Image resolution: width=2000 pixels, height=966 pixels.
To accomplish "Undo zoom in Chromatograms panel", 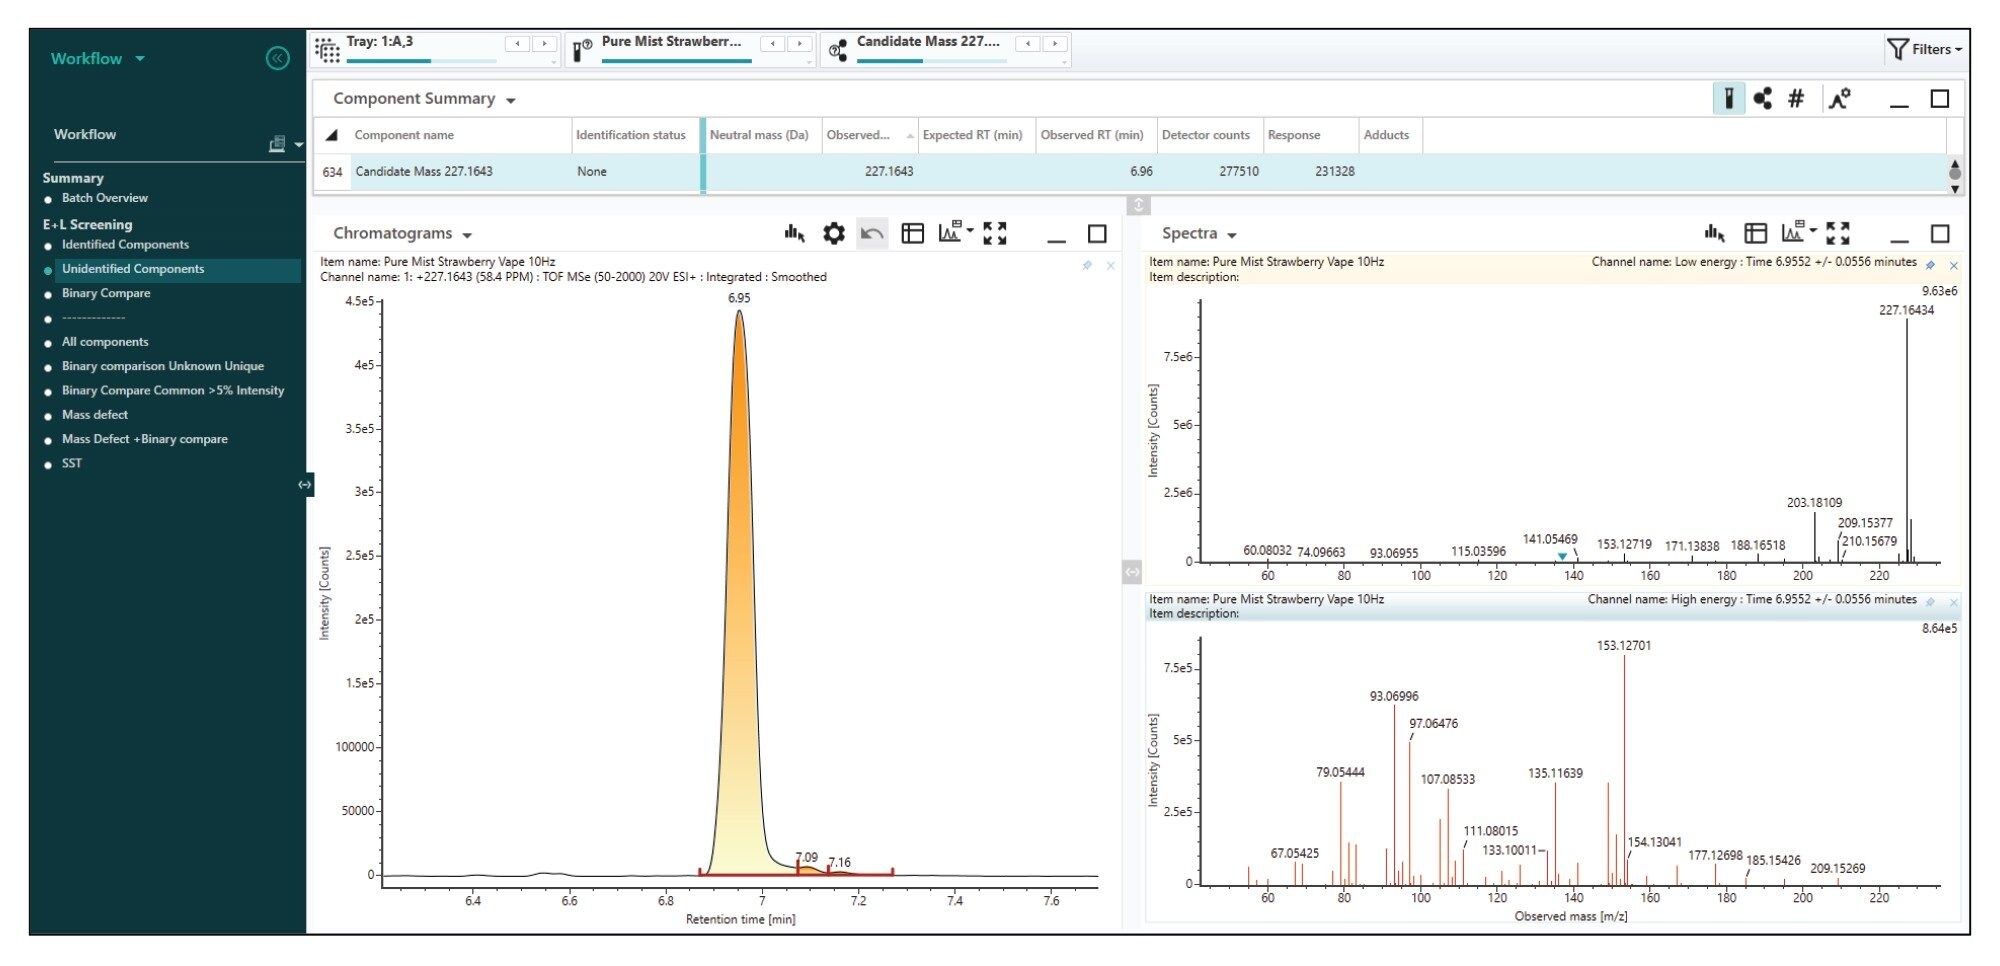I will [x=872, y=233].
